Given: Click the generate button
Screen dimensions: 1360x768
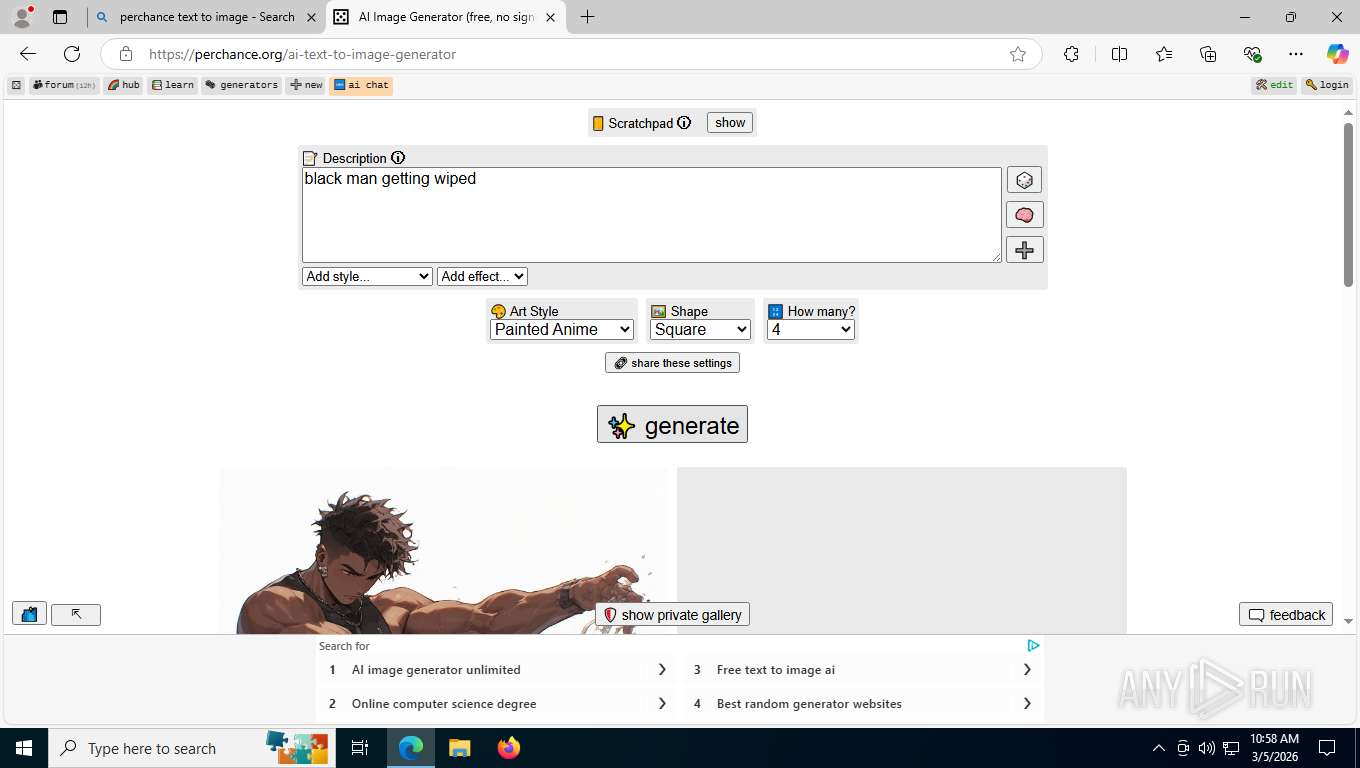Looking at the screenshot, I should tap(672, 424).
